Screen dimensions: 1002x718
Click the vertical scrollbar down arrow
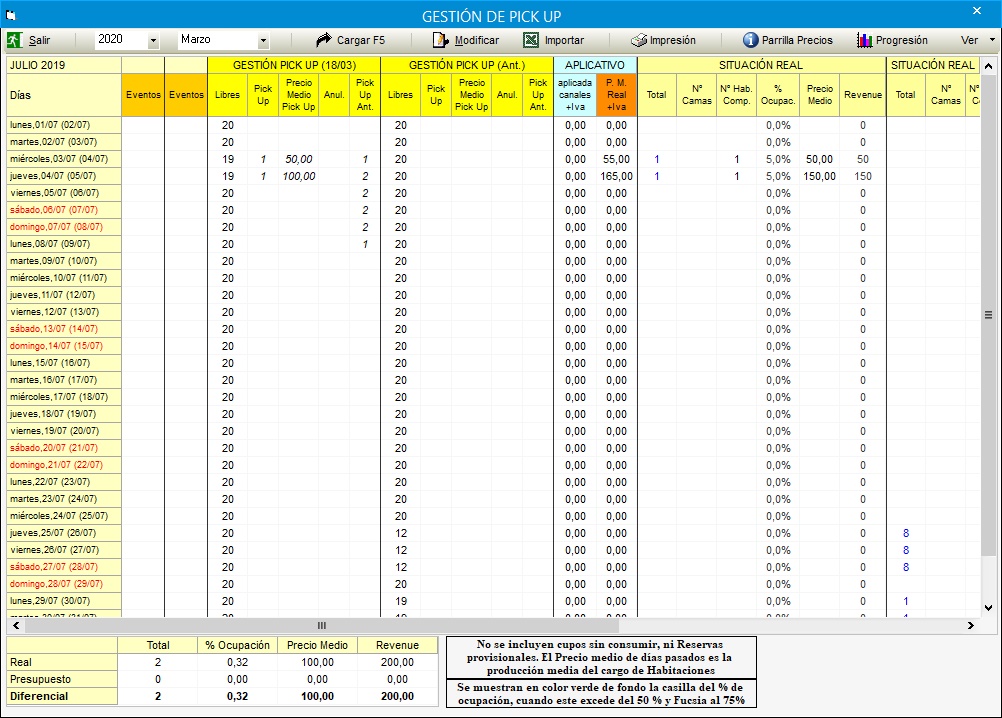pos(988,608)
